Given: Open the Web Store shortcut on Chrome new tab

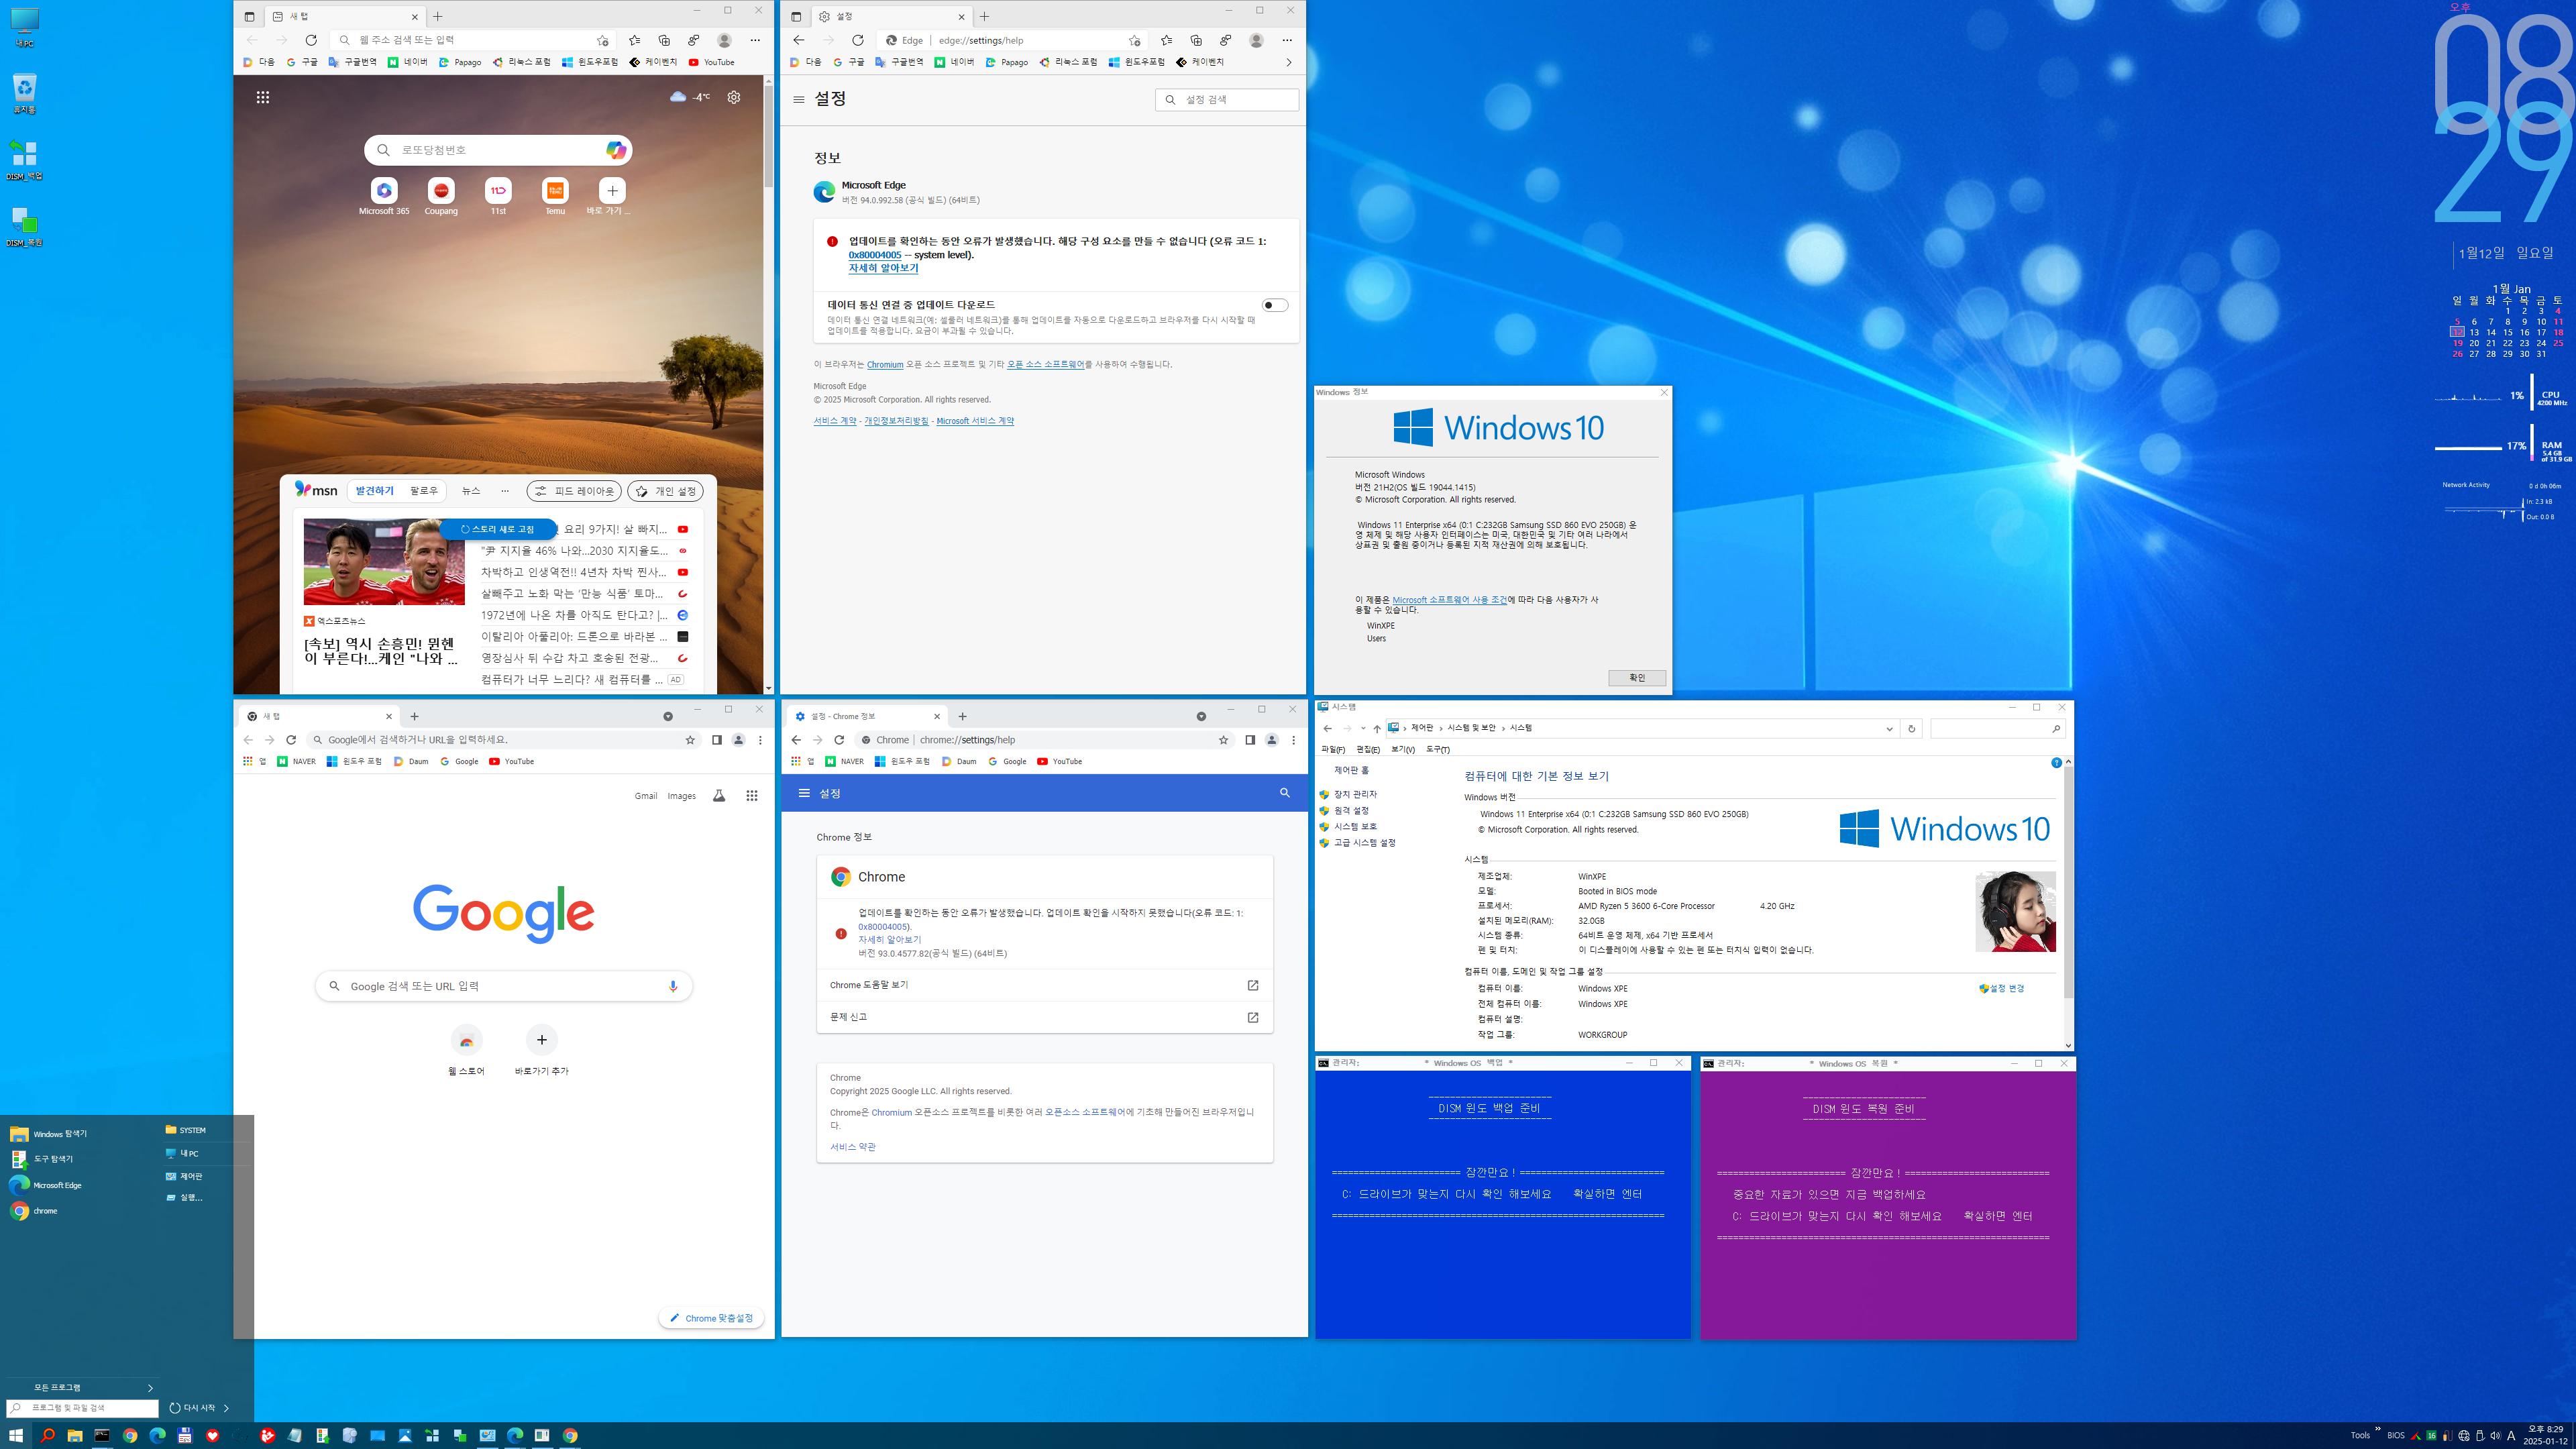Looking at the screenshot, I should point(466,1050).
